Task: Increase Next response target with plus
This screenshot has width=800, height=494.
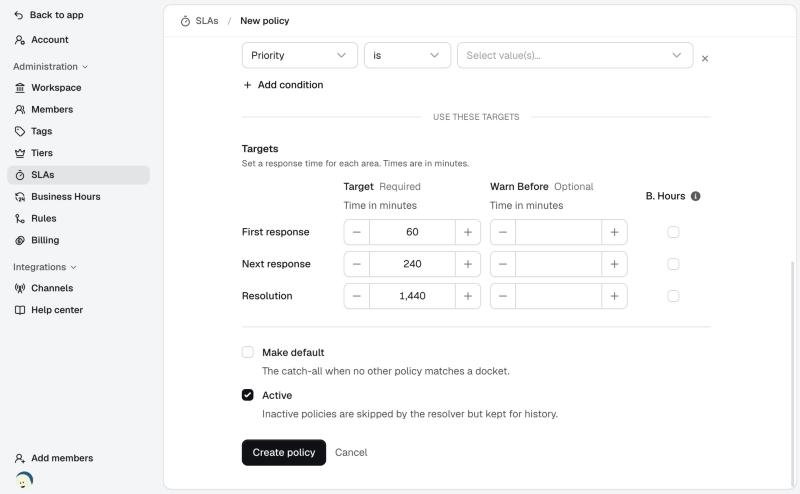Action: 468,264
